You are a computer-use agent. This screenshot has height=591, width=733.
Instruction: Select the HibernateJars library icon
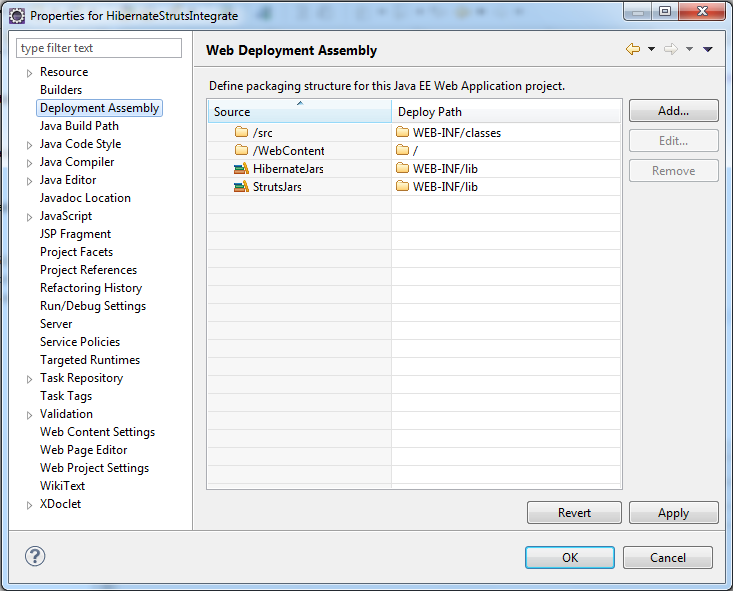pyautogui.click(x=241, y=168)
